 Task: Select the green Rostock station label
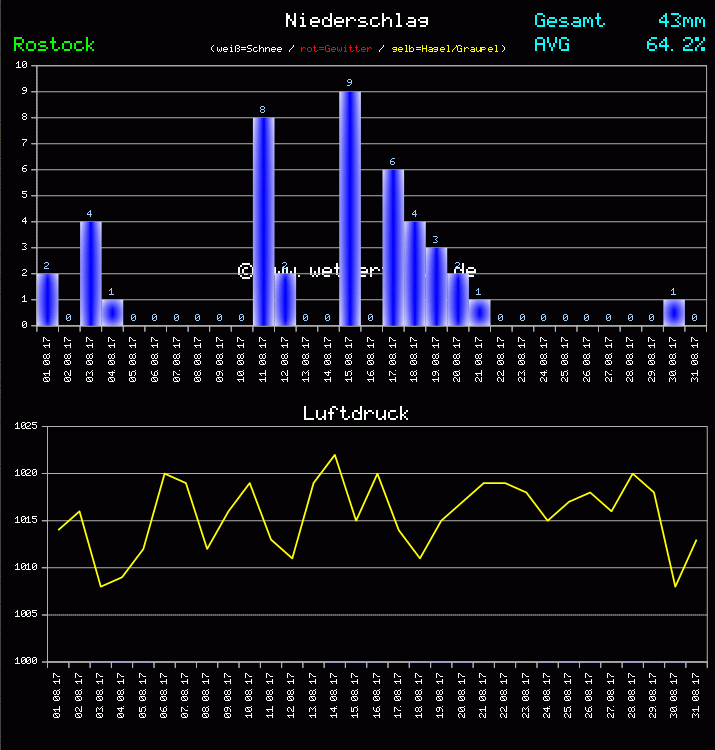click(x=54, y=45)
